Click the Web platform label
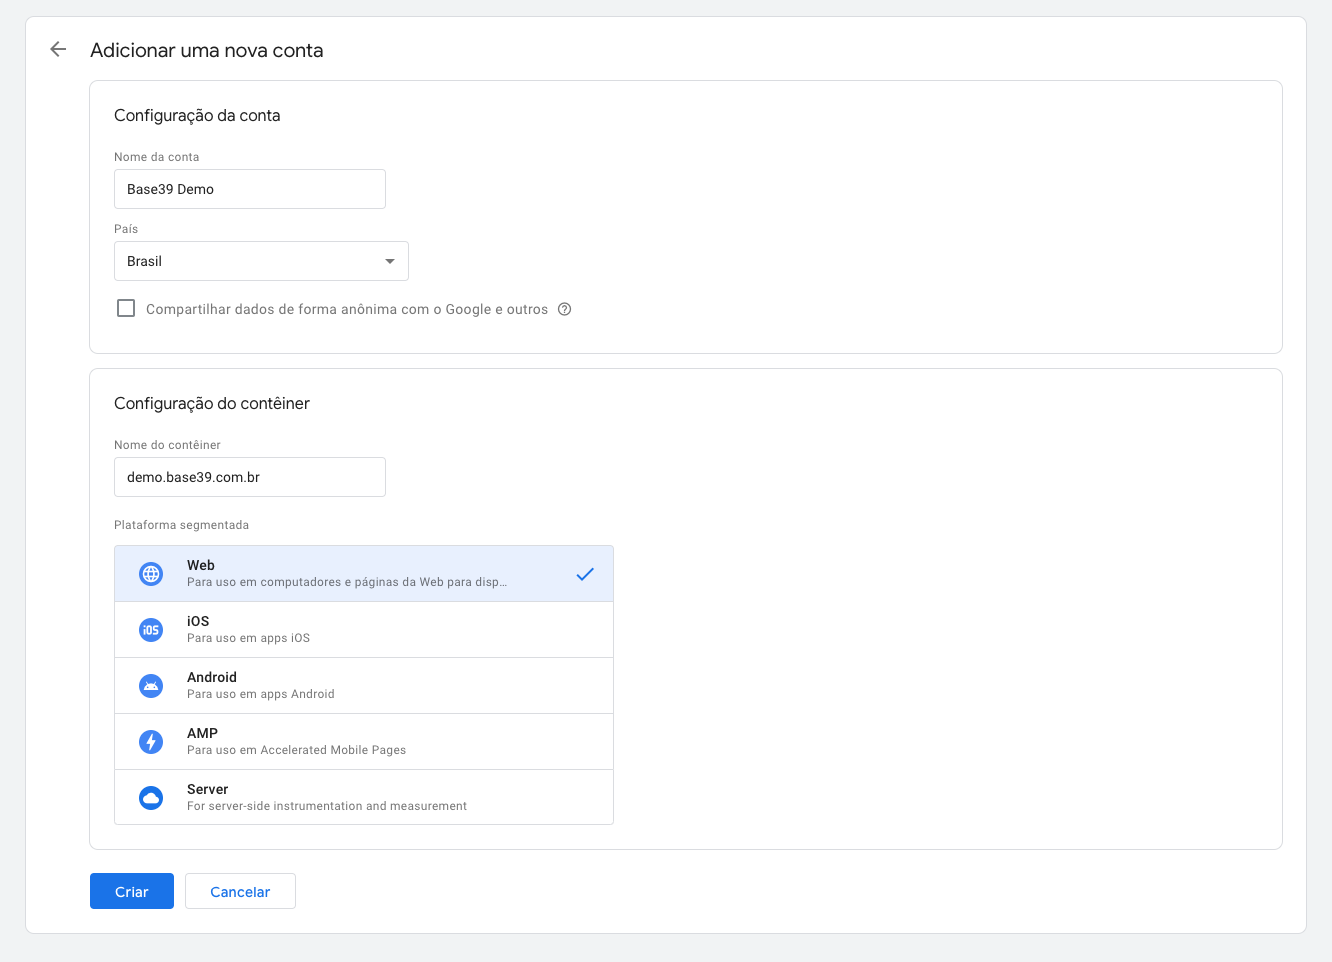This screenshot has height=962, width=1332. click(201, 565)
